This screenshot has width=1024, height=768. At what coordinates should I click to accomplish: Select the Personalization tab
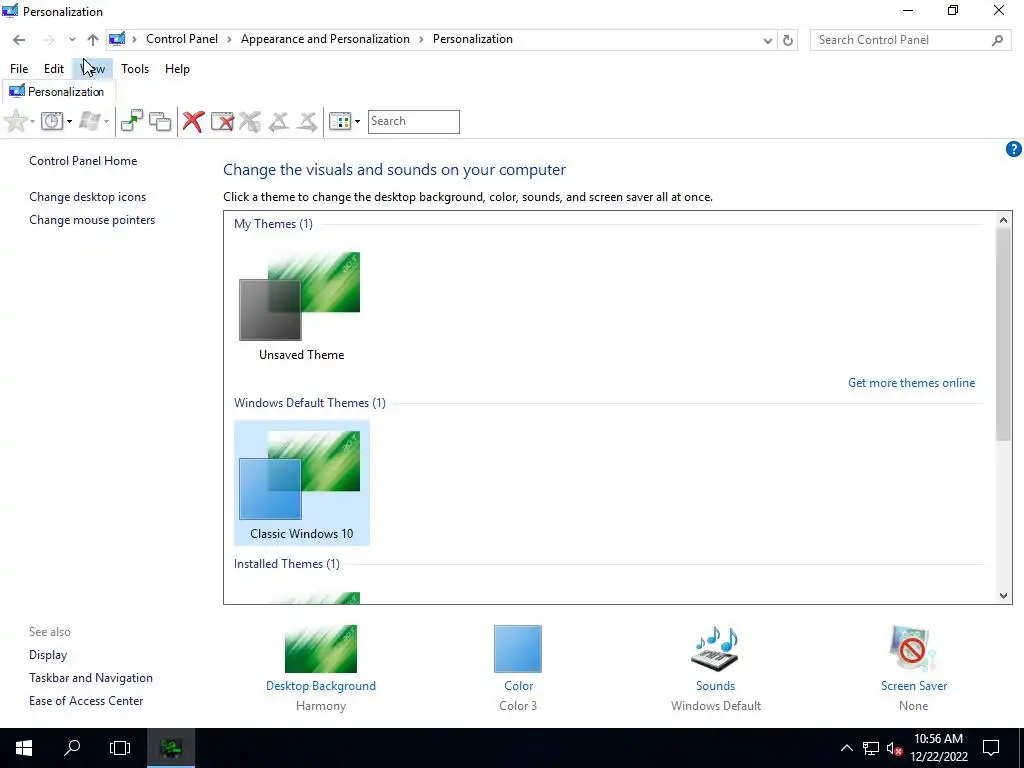(x=59, y=91)
